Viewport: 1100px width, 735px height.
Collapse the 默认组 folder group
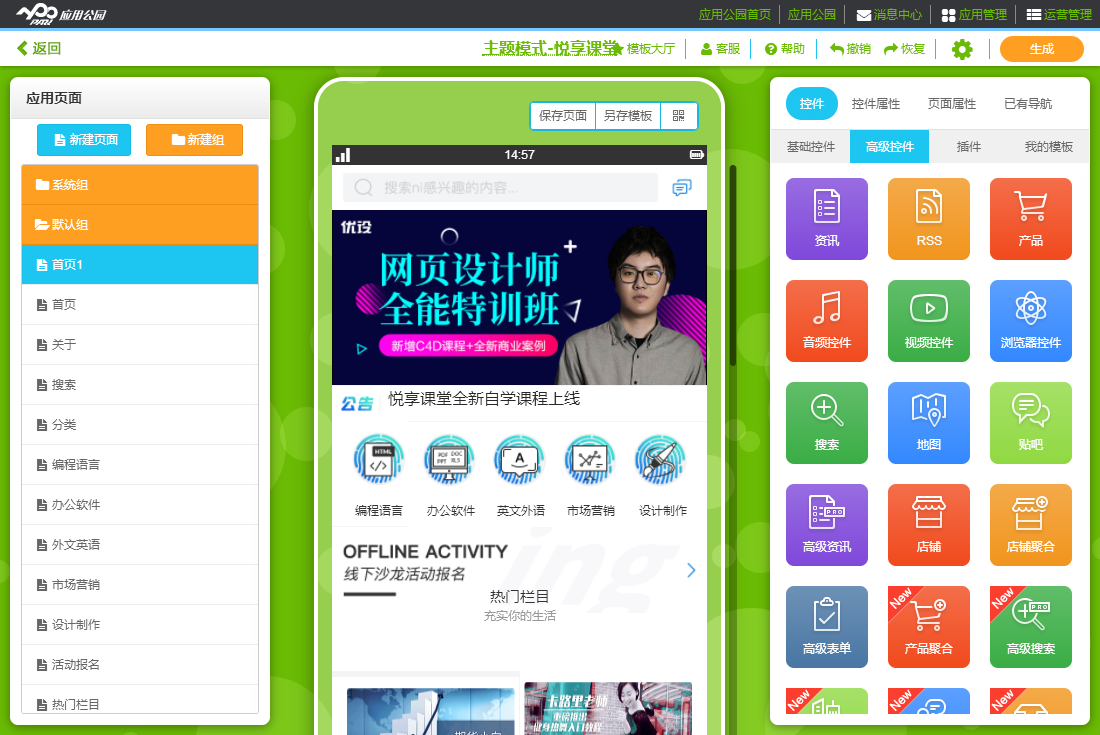[x=140, y=225]
